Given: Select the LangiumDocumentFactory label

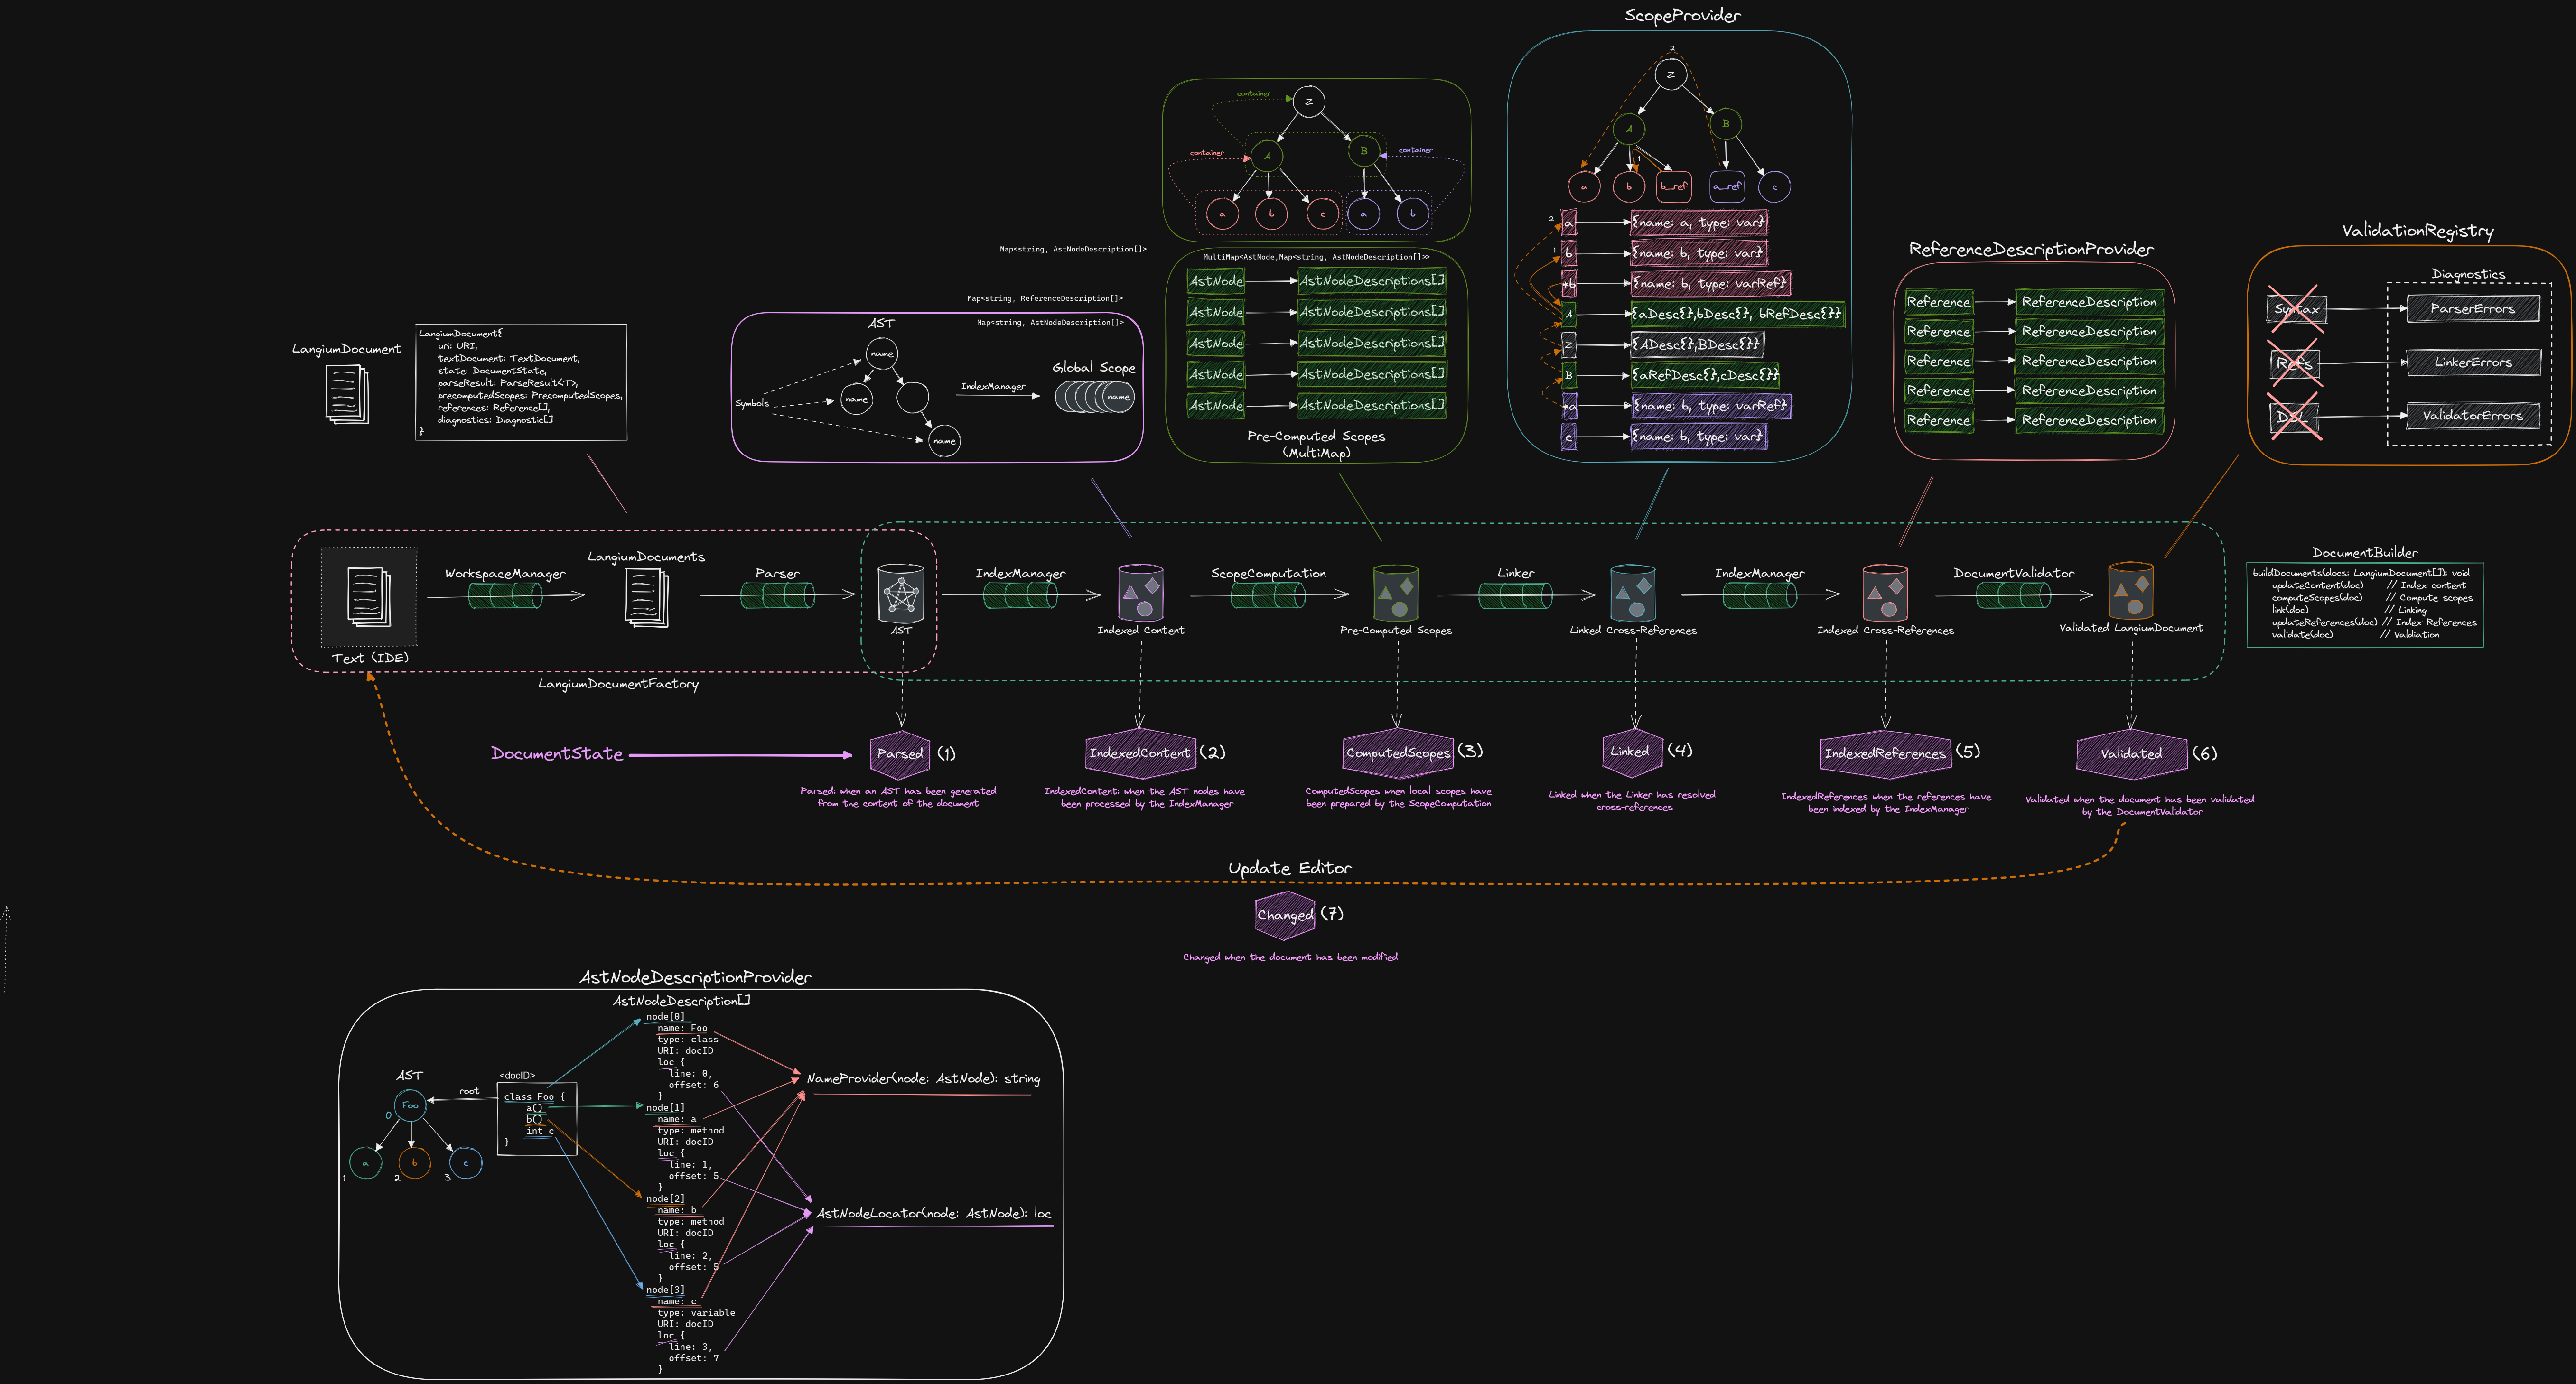Looking at the screenshot, I should tap(618, 684).
